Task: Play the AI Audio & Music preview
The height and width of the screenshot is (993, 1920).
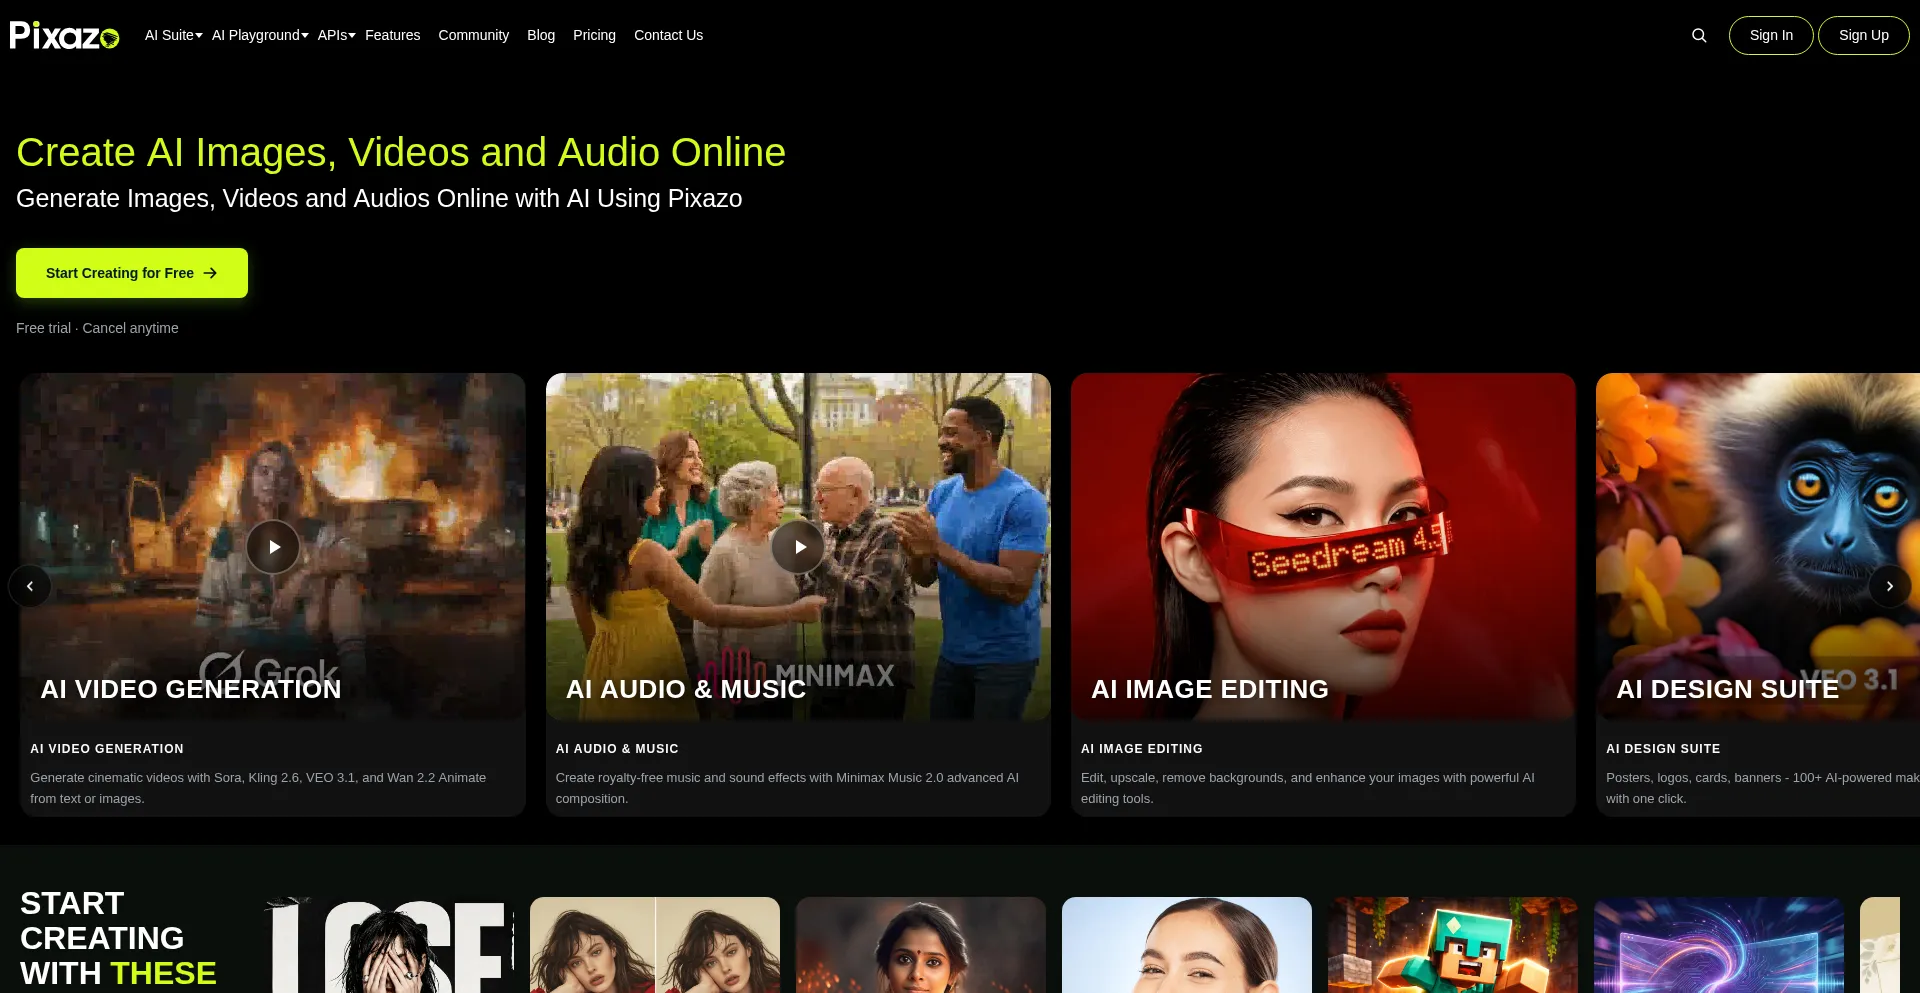Action: click(798, 547)
